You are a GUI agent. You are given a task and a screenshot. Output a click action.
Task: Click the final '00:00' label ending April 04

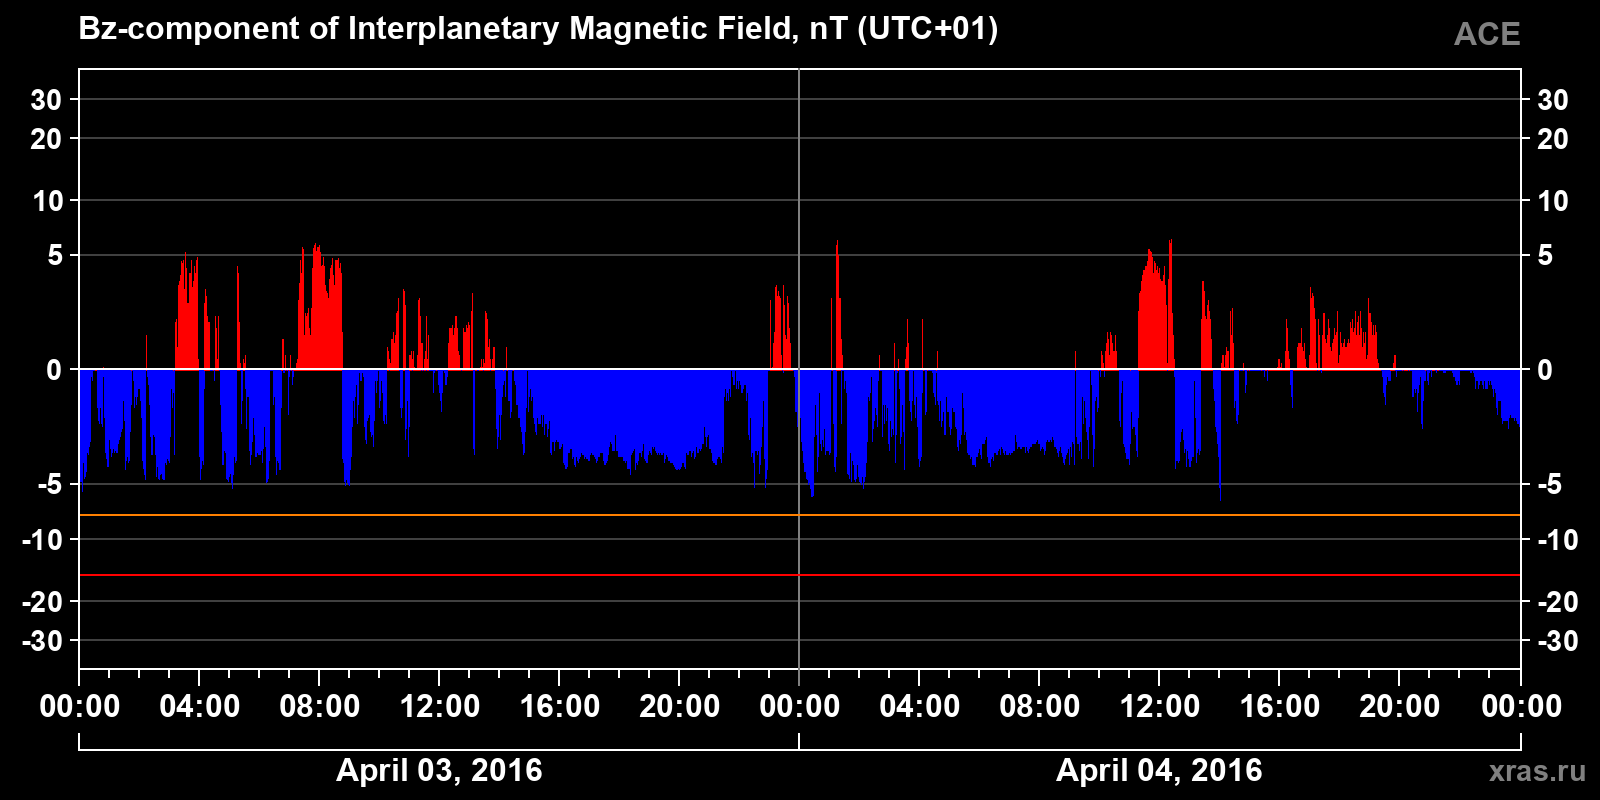tap(1521, 707)
